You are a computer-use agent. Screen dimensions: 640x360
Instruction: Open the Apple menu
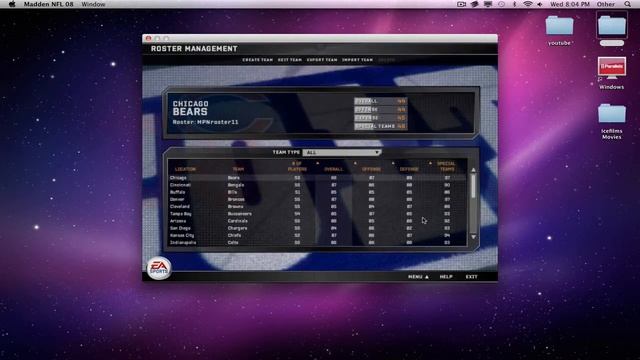[x=12, y=4]
